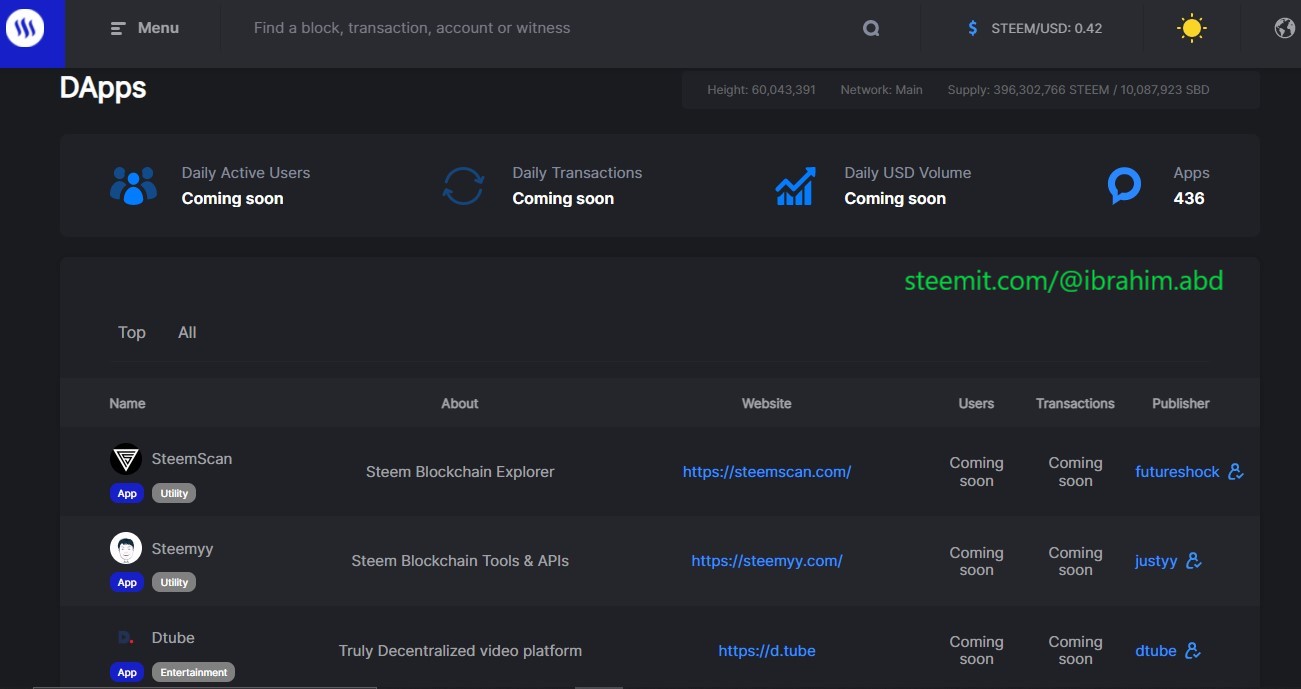The image size is (1301, 689).
Task: Click the Network: Main stat
Action: coord(882,90)
